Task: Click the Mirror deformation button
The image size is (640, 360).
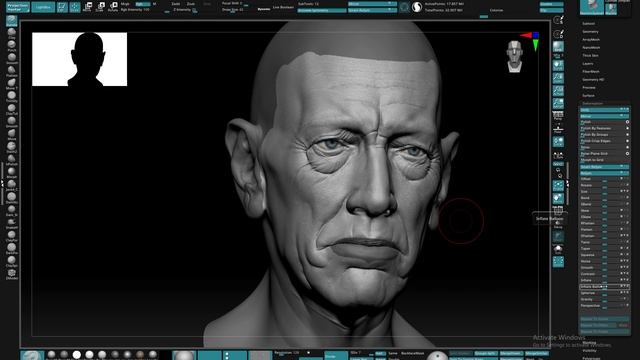Action: (604, 116)
